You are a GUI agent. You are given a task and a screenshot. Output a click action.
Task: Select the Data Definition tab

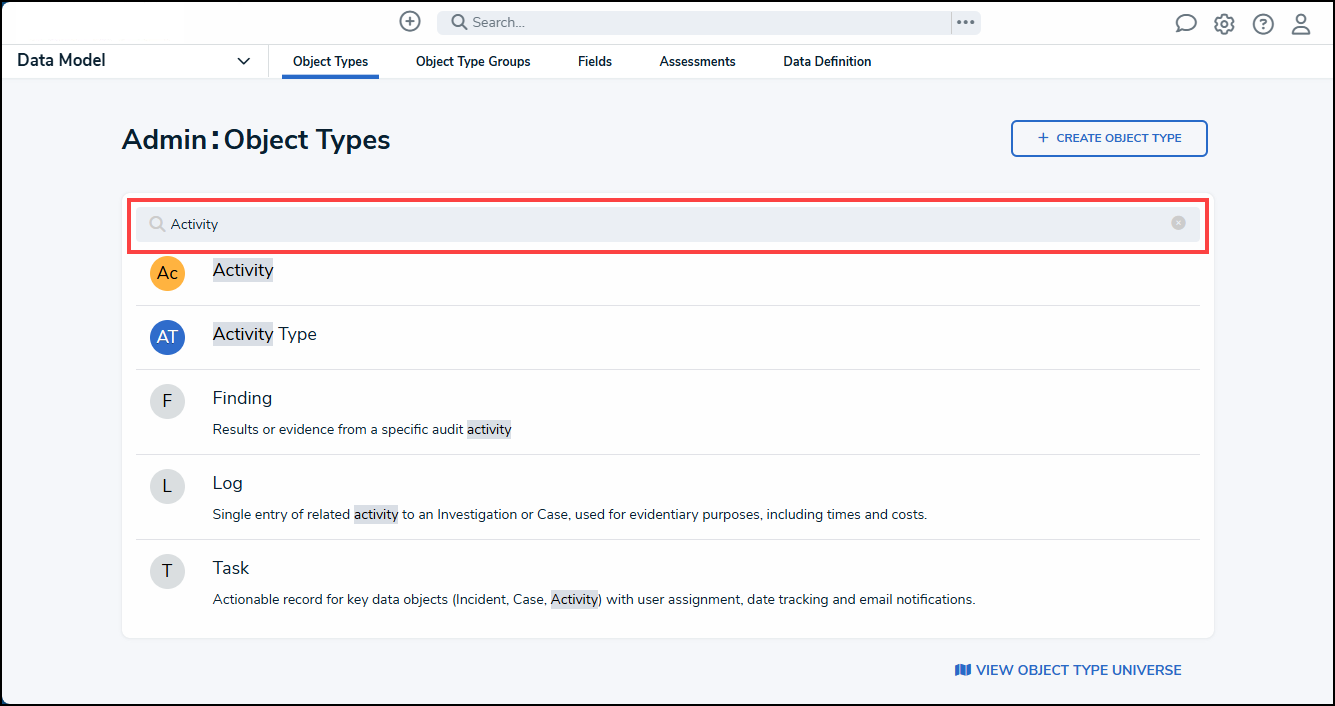click(827, 61)
